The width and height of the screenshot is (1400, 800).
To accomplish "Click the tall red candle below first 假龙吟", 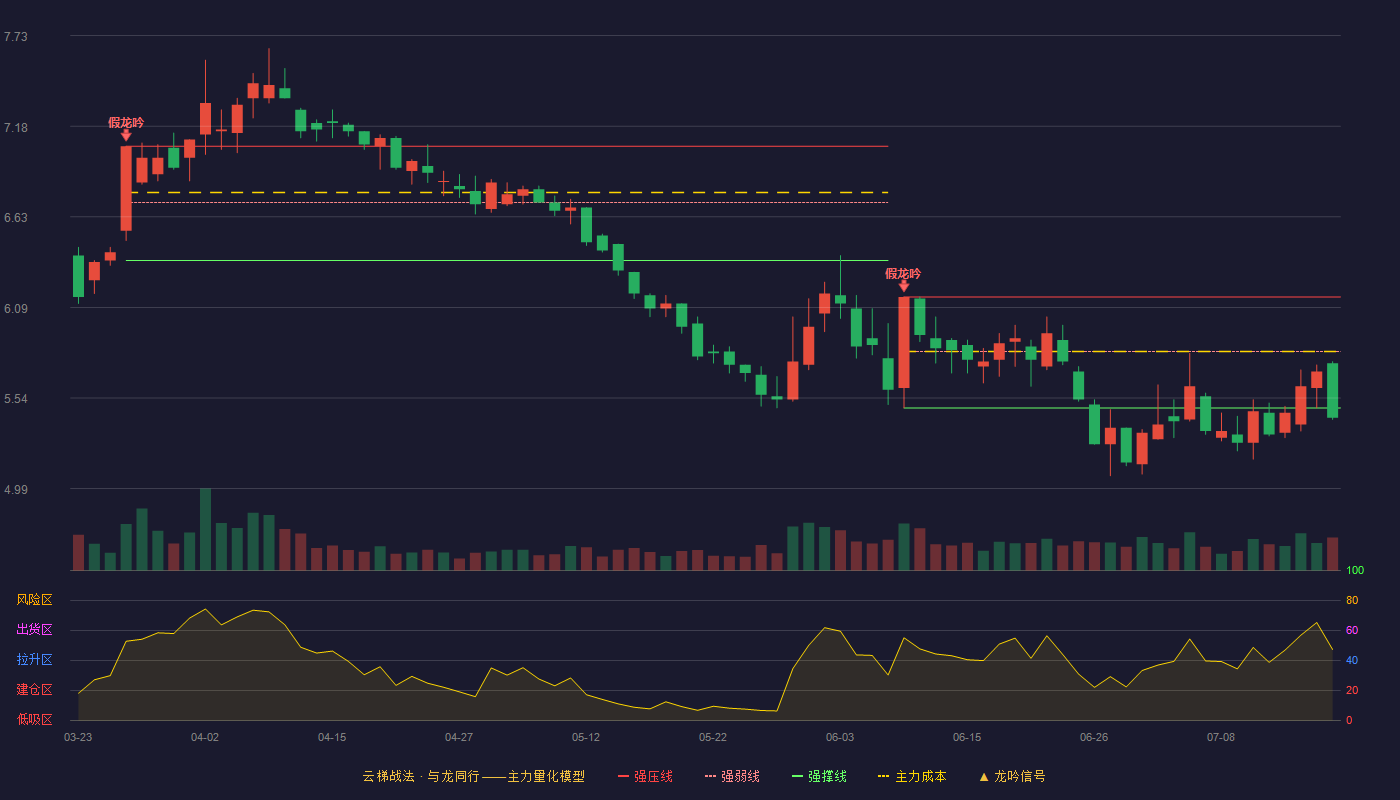I will 126,189.
